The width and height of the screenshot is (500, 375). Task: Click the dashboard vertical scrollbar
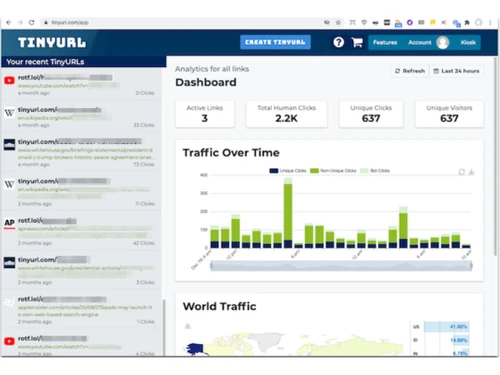click(x=495, y=156)
